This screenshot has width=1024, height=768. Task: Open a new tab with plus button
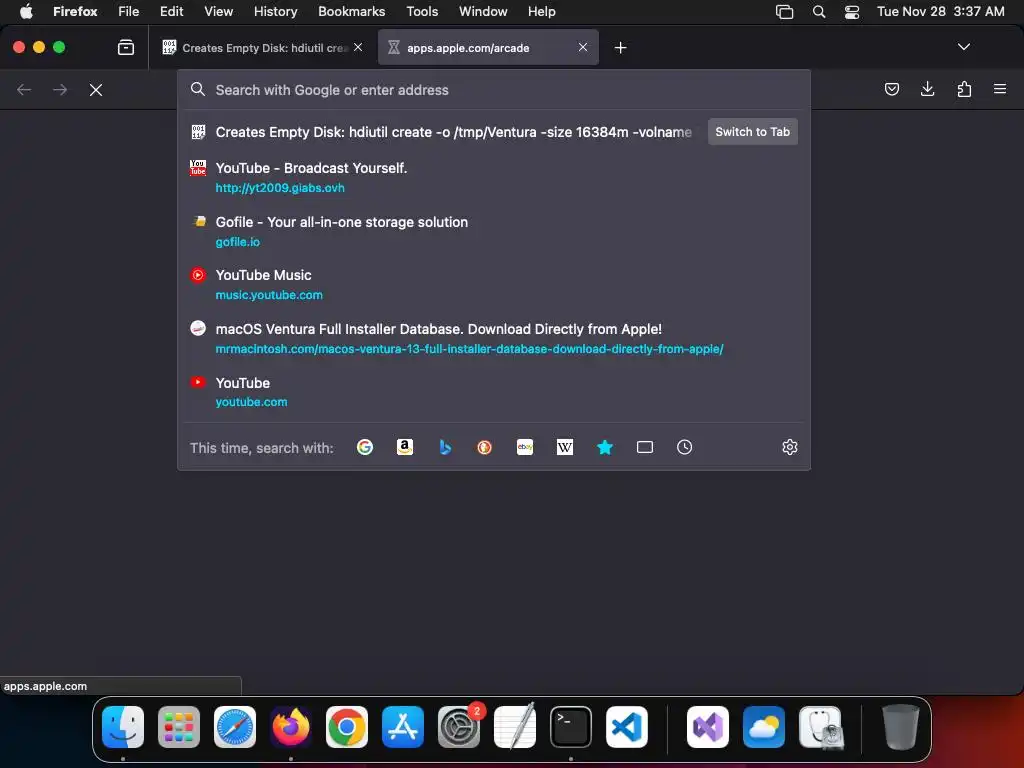click(x=620, y=48)
